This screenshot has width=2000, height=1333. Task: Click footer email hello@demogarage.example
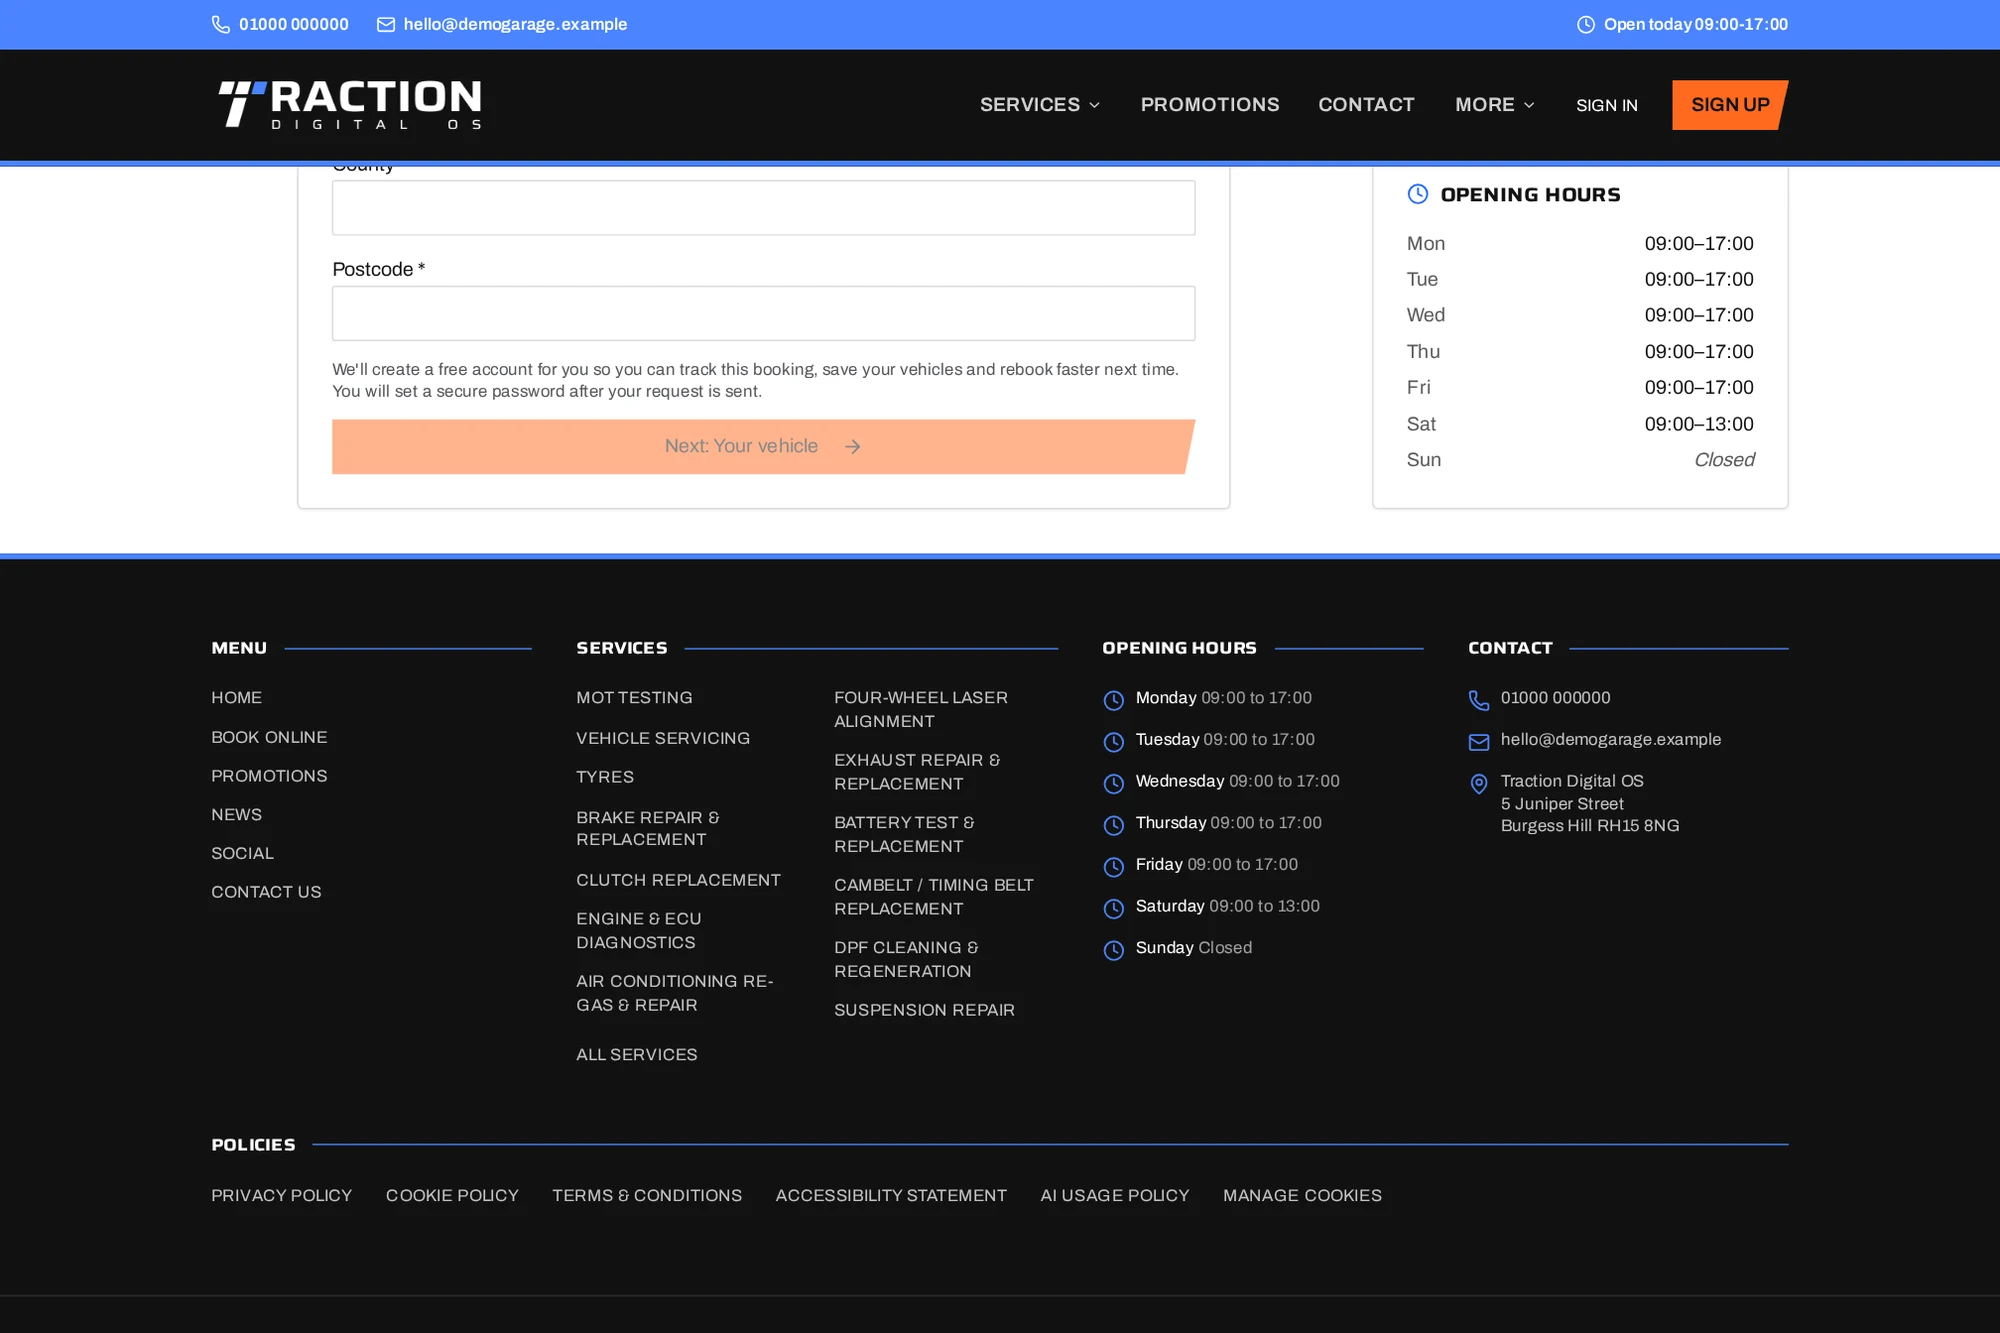1611,740
